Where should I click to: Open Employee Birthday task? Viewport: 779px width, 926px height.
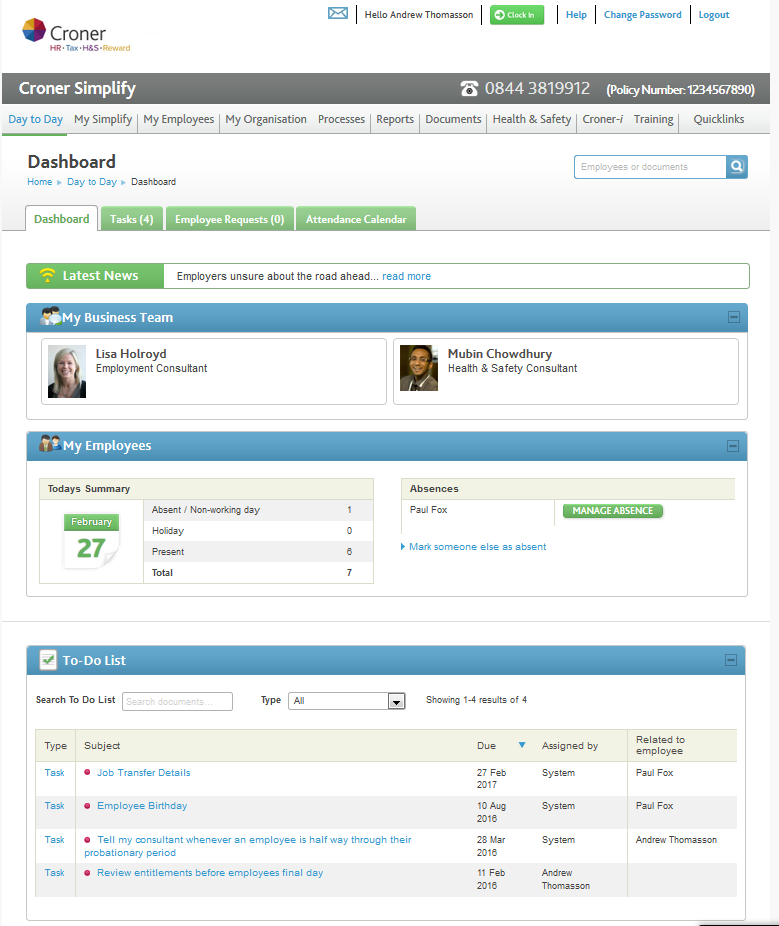click(142, 806)
